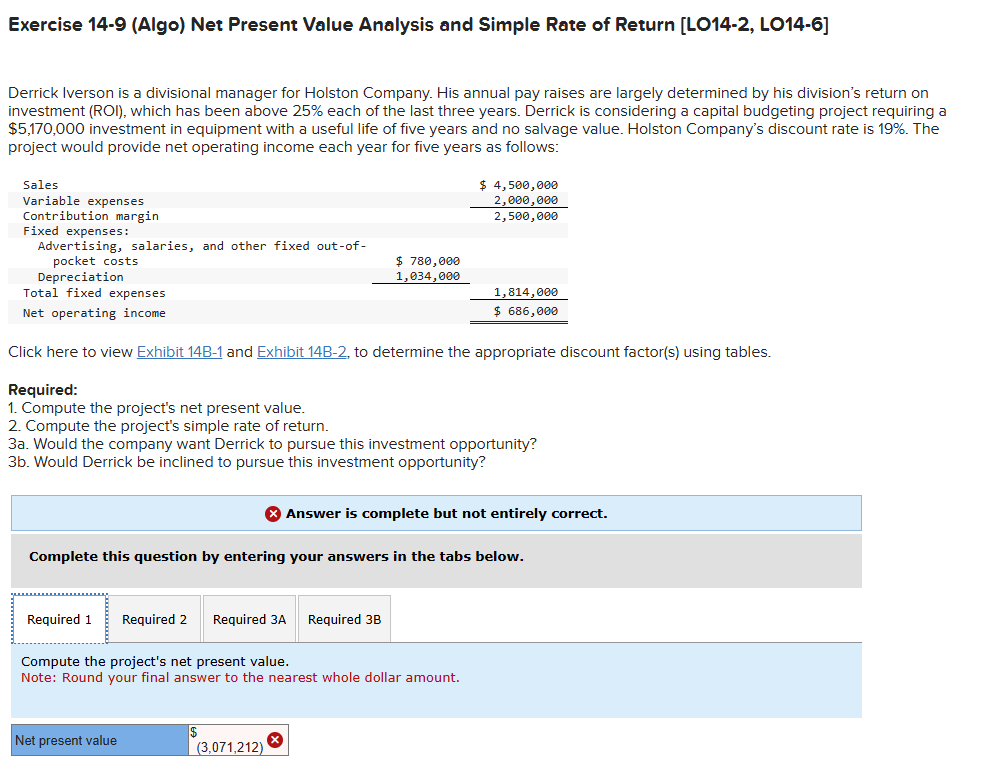
Task: Click the red error icon next to (3,071,212)
Action: click(x=275, y=740)
